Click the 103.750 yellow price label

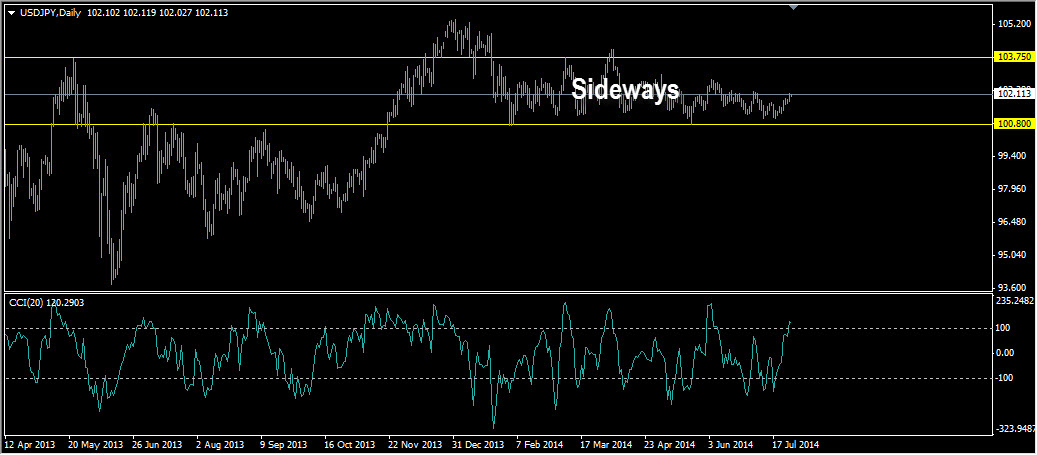[x=1013, y=58]
